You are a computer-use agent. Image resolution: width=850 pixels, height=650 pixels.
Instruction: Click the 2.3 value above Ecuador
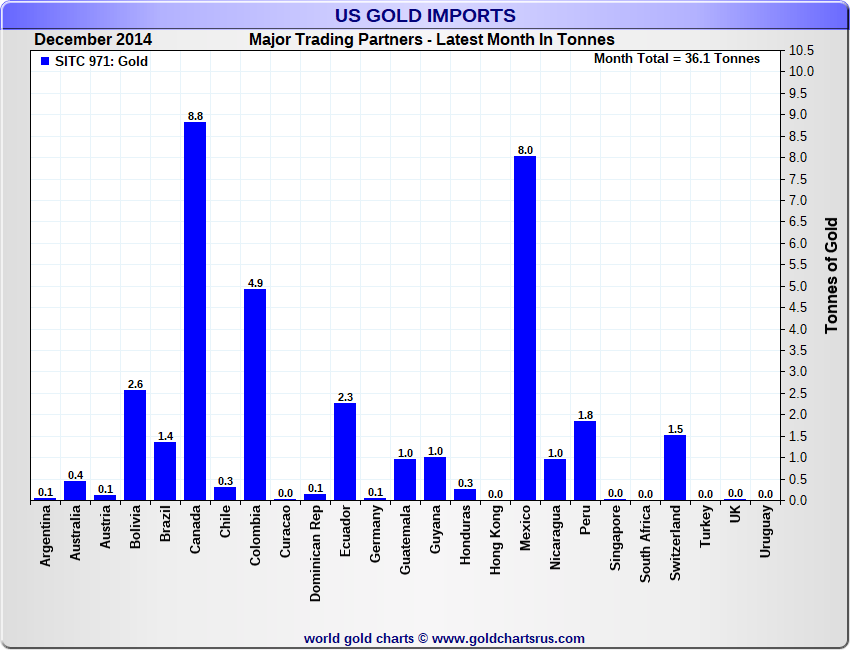click(x=345, y=397)
